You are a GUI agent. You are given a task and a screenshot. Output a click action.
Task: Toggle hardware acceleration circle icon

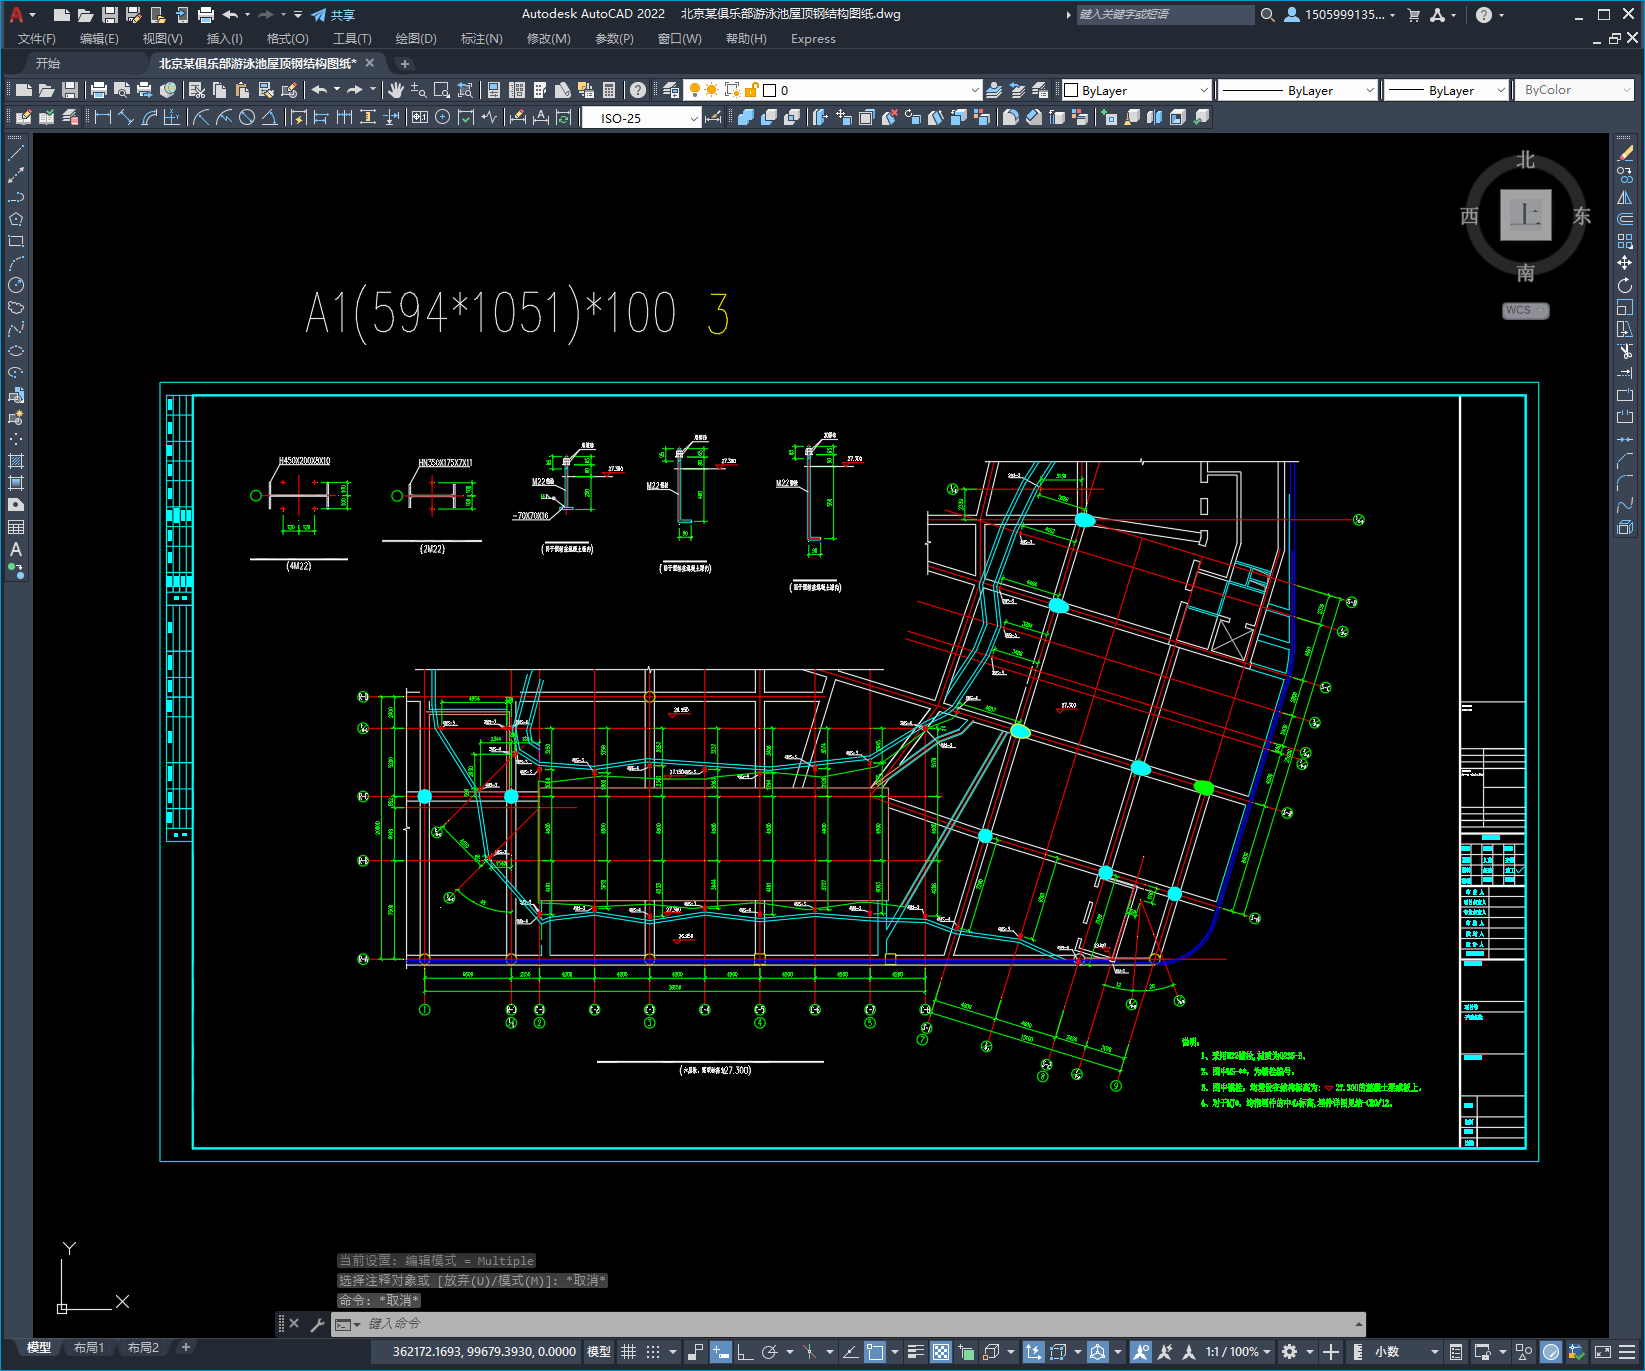[1551, 1352]
